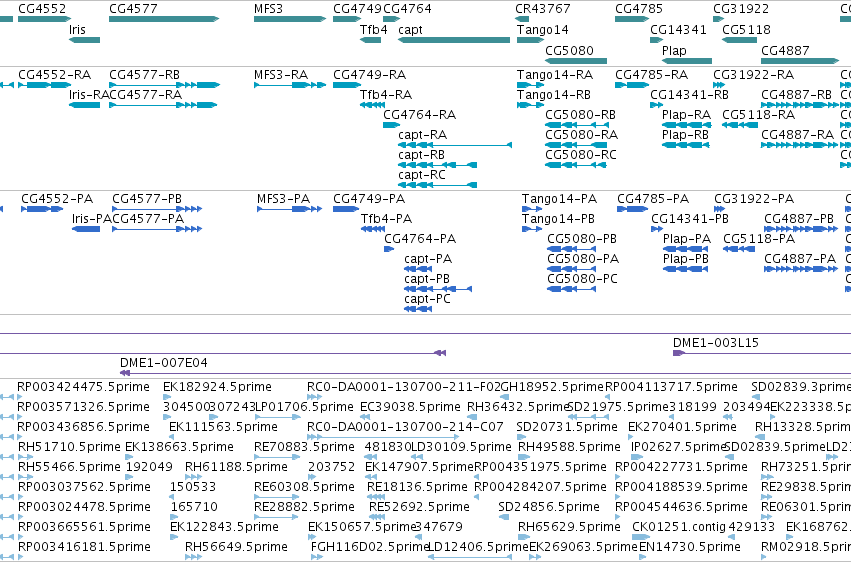Click the CG4887-RB transcript label
Viewport: 851px width, 562px height.
coord(796,94)
